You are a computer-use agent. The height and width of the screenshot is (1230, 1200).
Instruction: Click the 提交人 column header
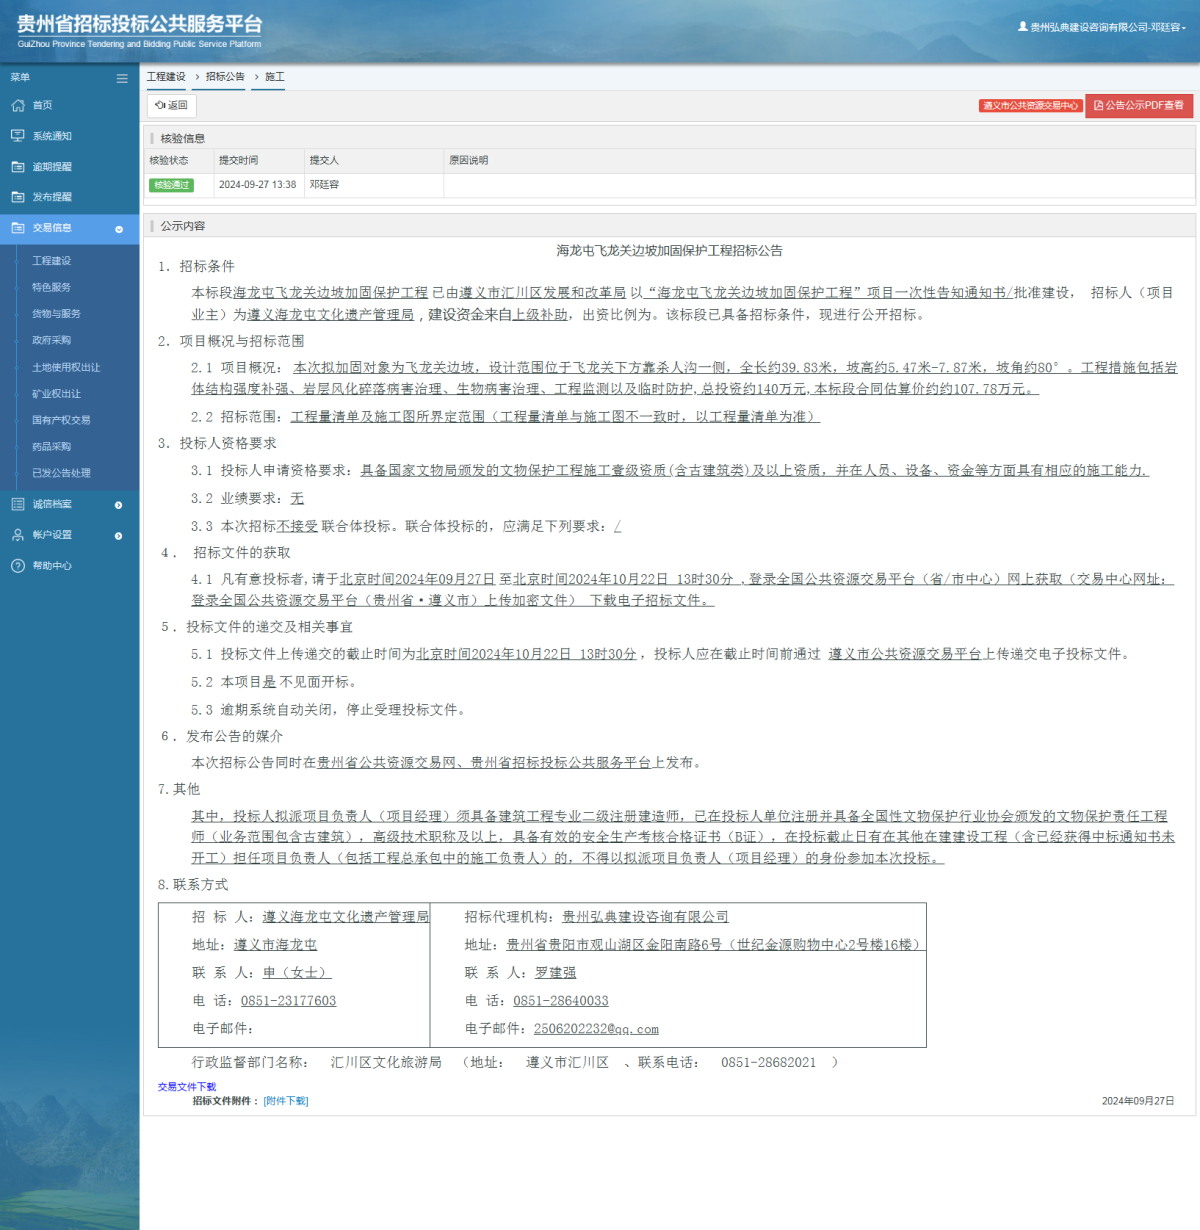coord(324,160)
